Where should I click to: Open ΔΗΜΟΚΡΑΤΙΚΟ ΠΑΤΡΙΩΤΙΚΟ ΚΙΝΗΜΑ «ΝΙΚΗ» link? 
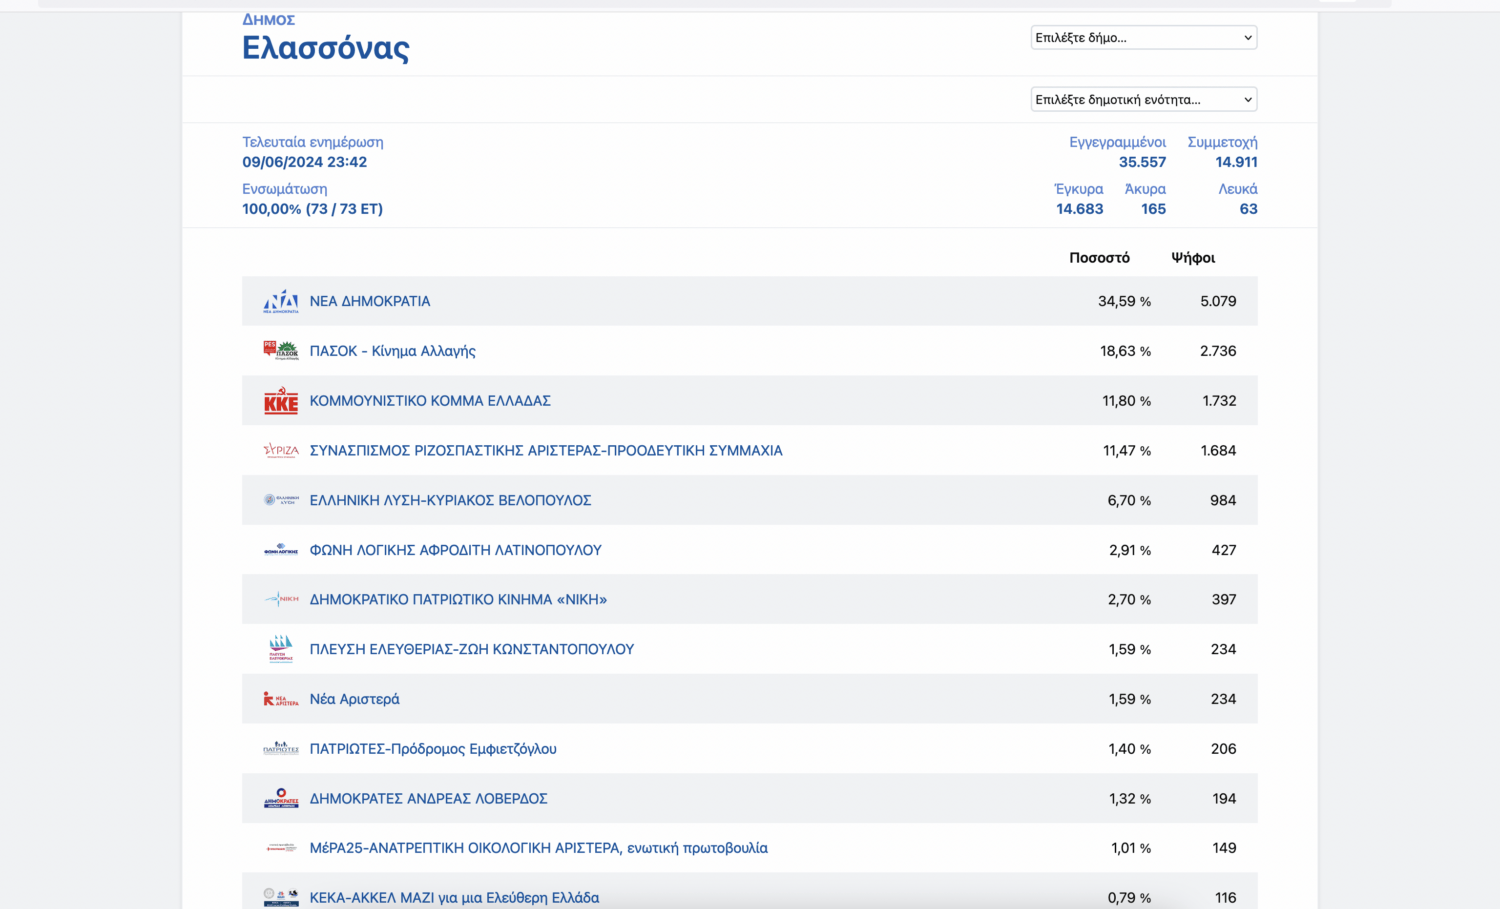click(x=459, y=600)
